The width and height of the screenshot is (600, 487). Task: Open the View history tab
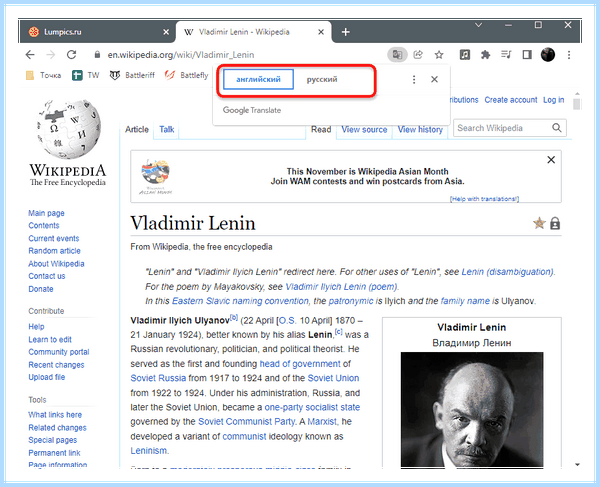coord(420,129)
